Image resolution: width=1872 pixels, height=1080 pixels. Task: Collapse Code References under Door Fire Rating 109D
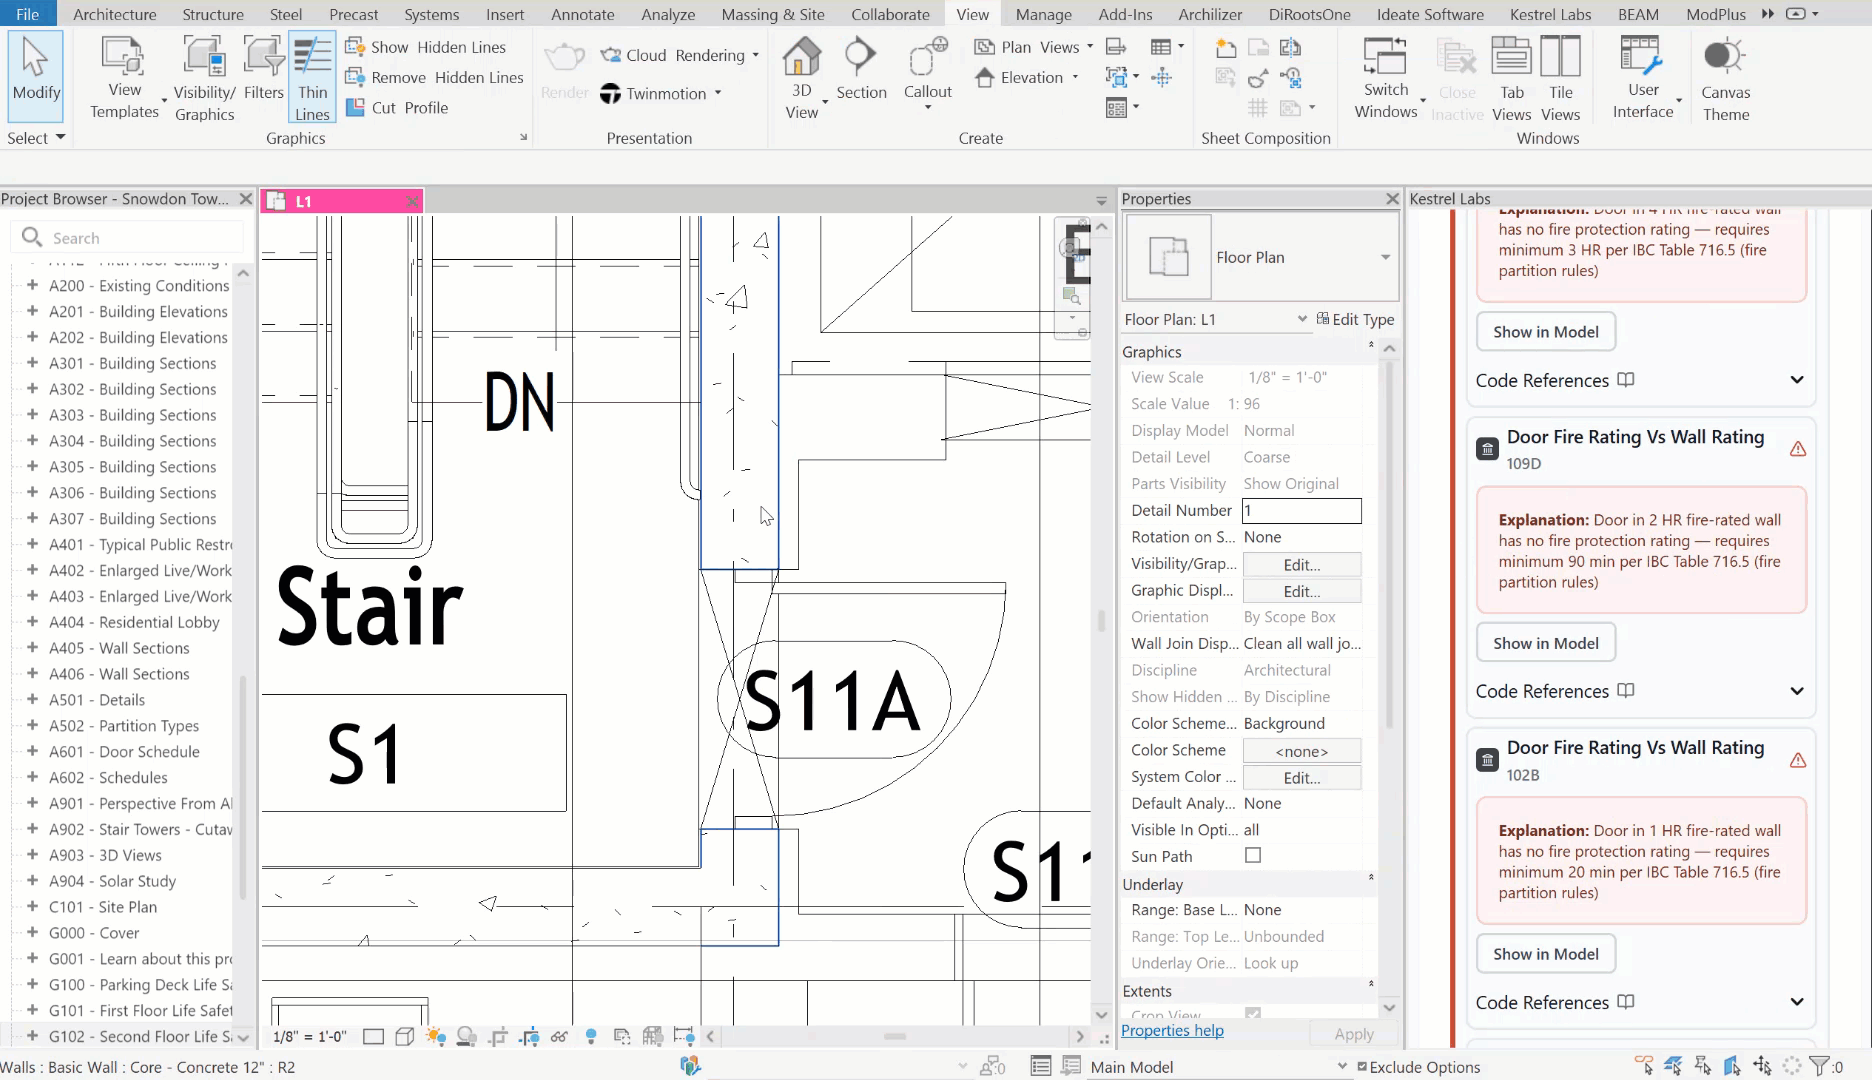(x=1797, y=691)
